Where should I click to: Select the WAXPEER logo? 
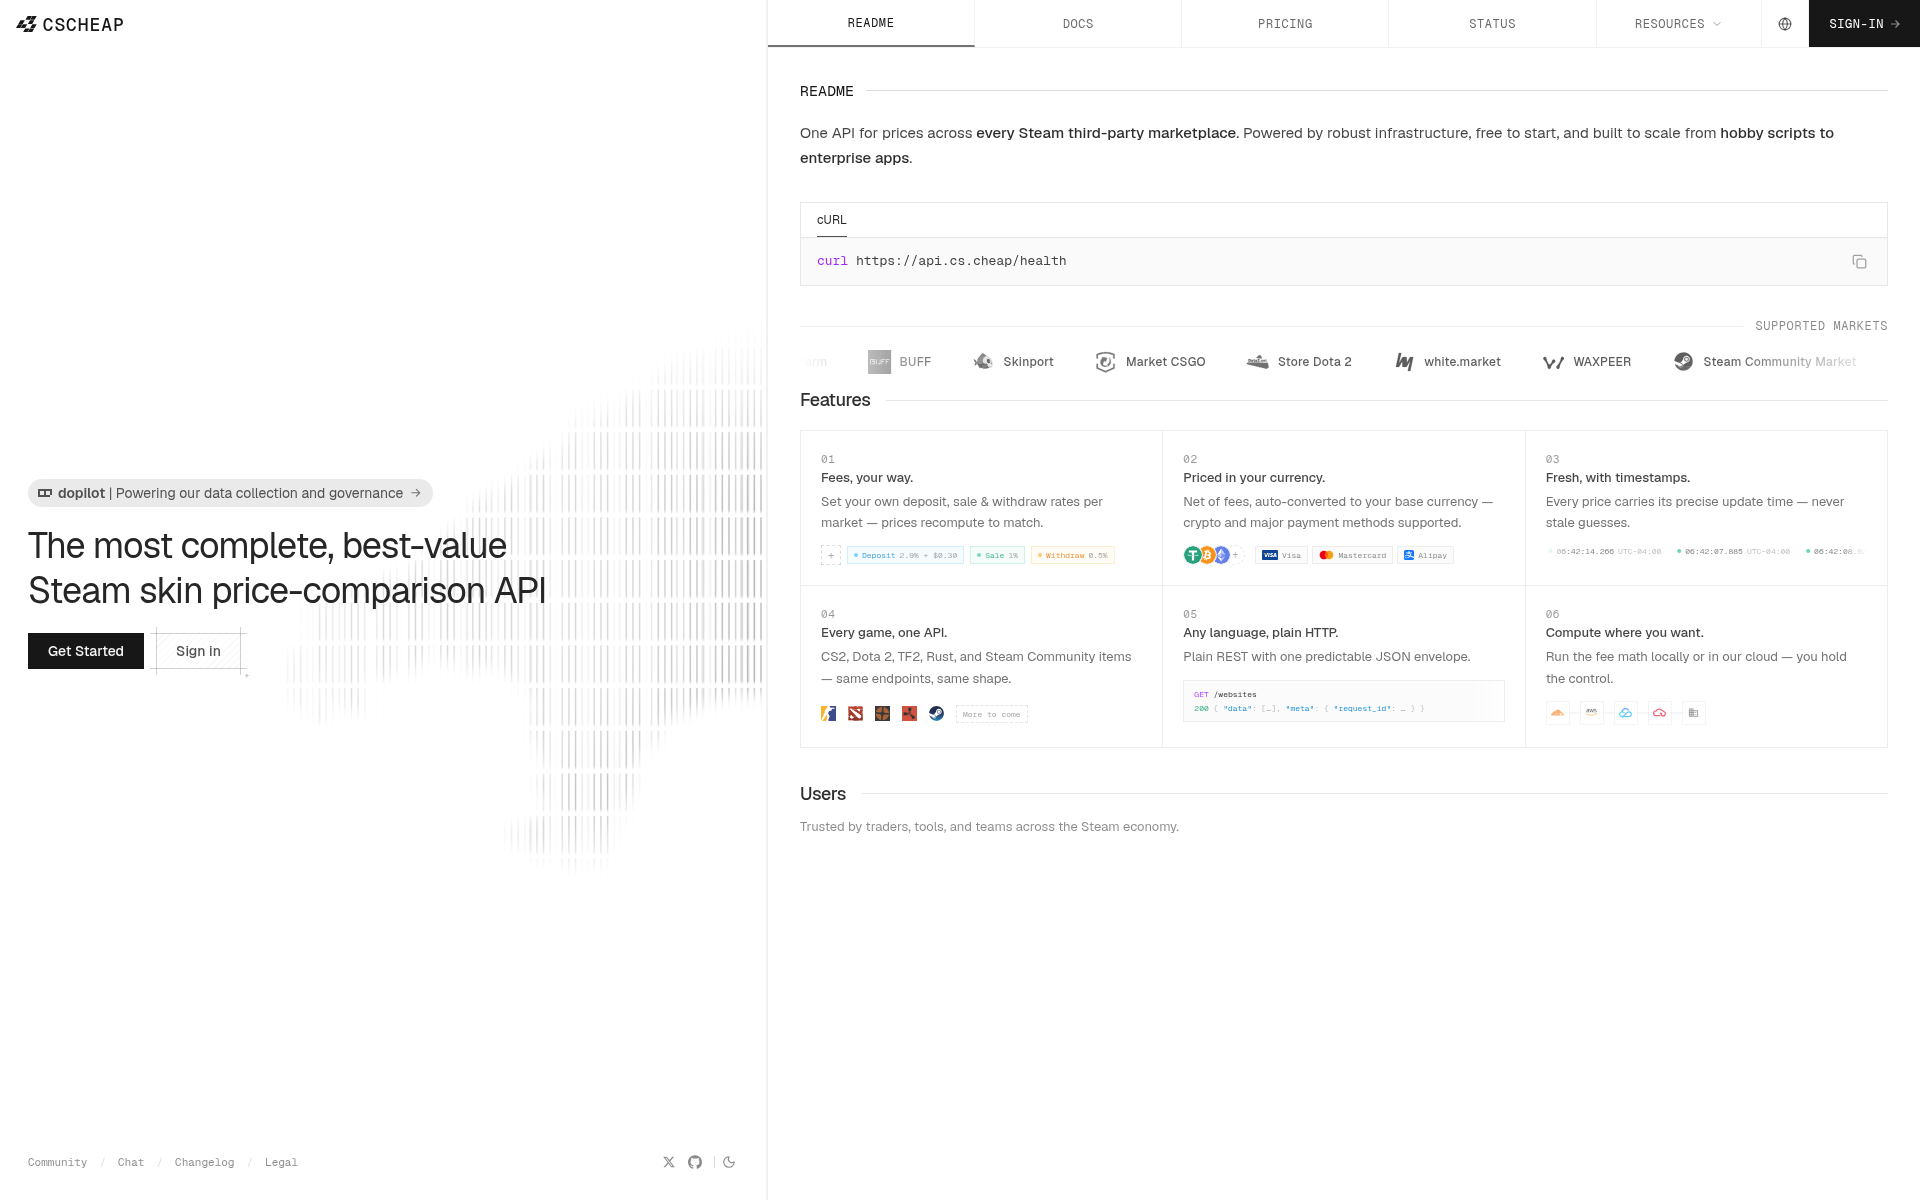tap(1587, 362)
